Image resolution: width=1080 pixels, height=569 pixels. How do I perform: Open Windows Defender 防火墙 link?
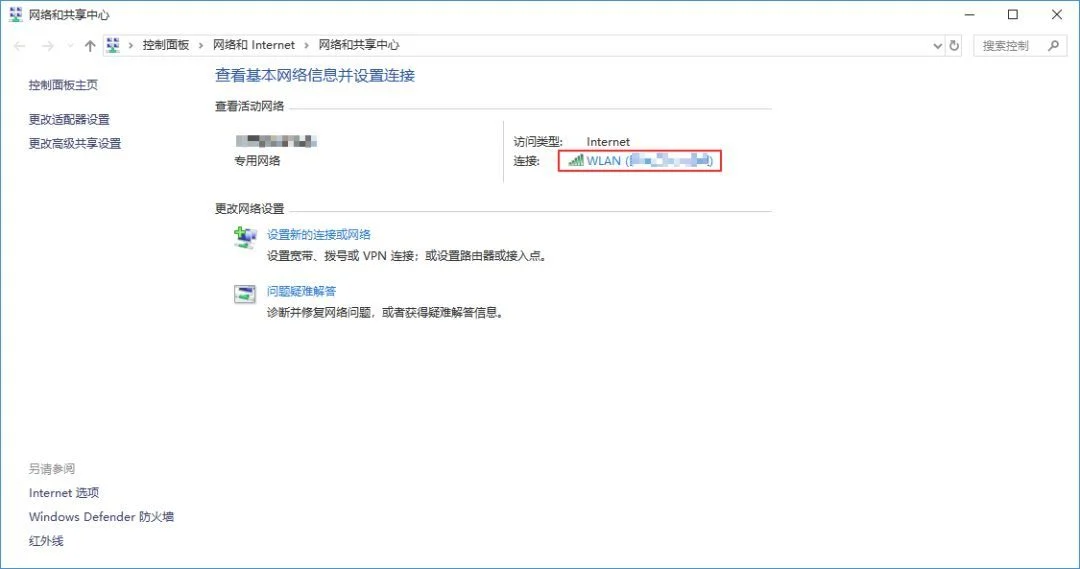pos(101,517)
